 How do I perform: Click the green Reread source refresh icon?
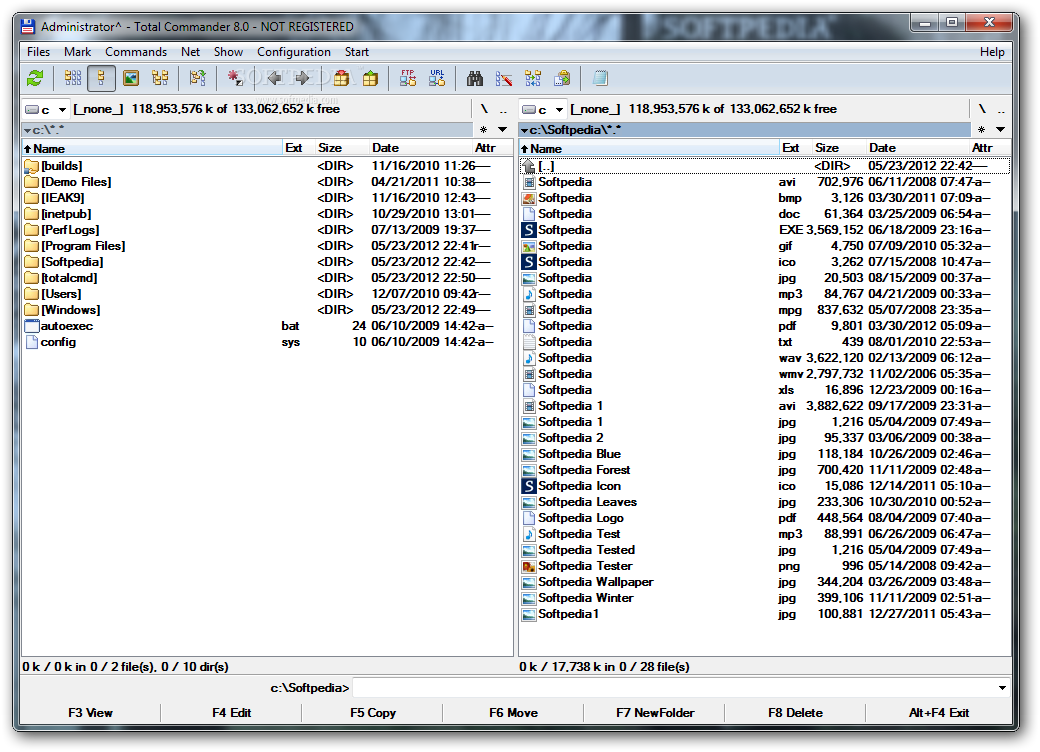pos(35,78)
